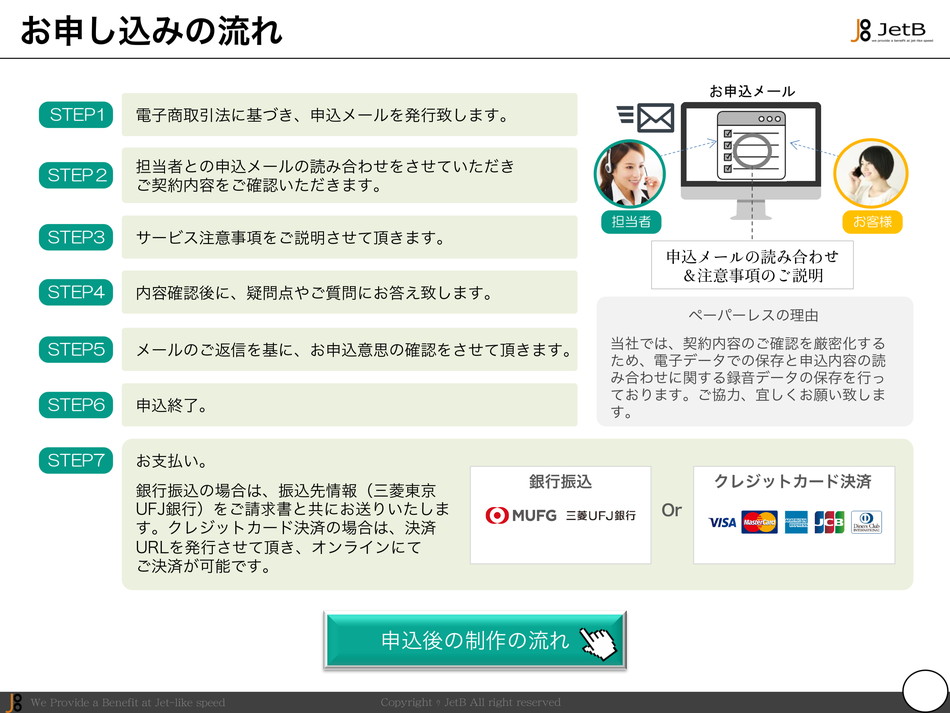Click the small JetB logo in footer

tap(13, 702)
